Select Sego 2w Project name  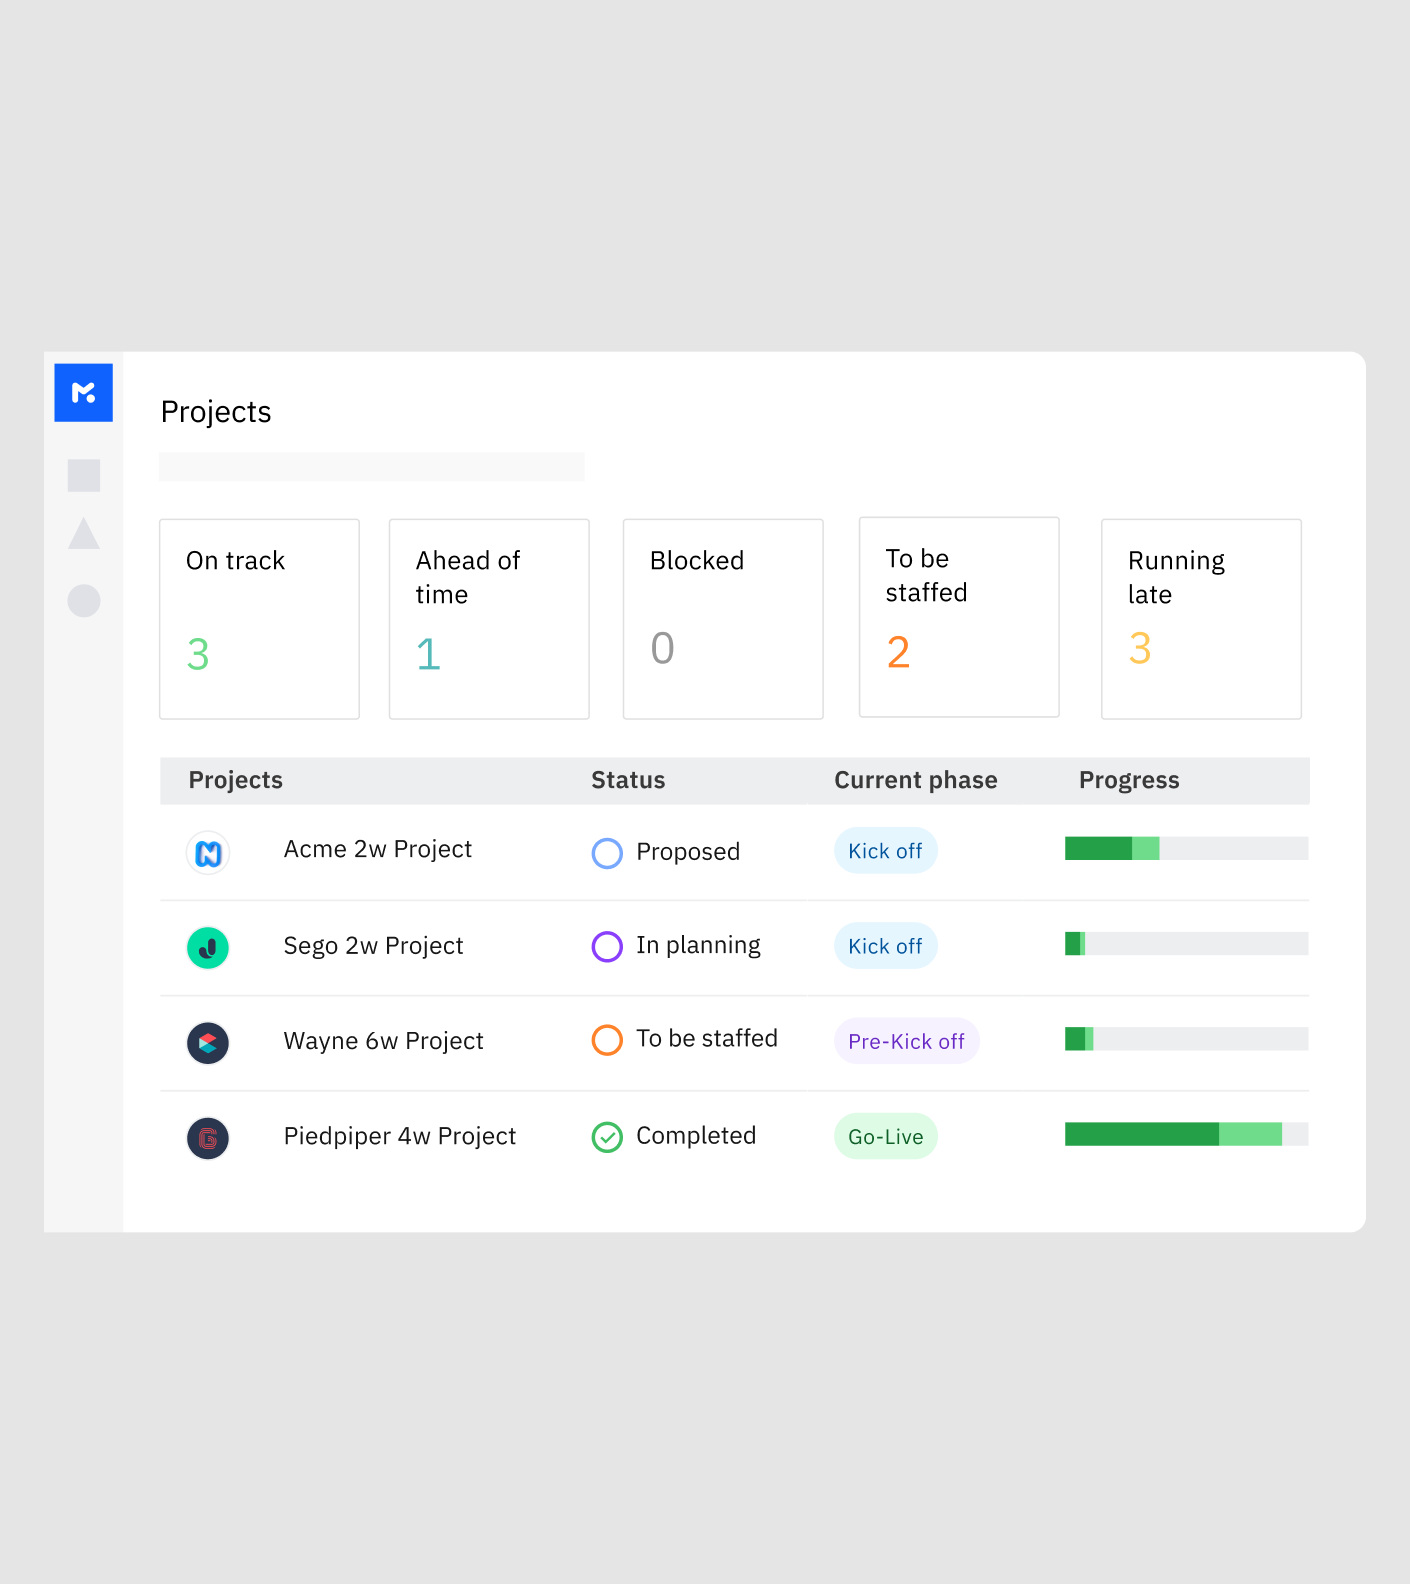tap(374, 946)
